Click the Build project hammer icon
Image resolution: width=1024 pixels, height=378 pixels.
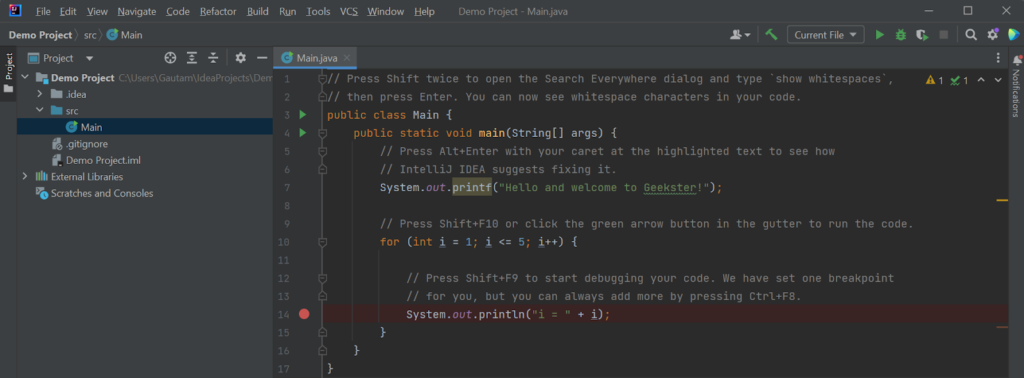(771, 35)
